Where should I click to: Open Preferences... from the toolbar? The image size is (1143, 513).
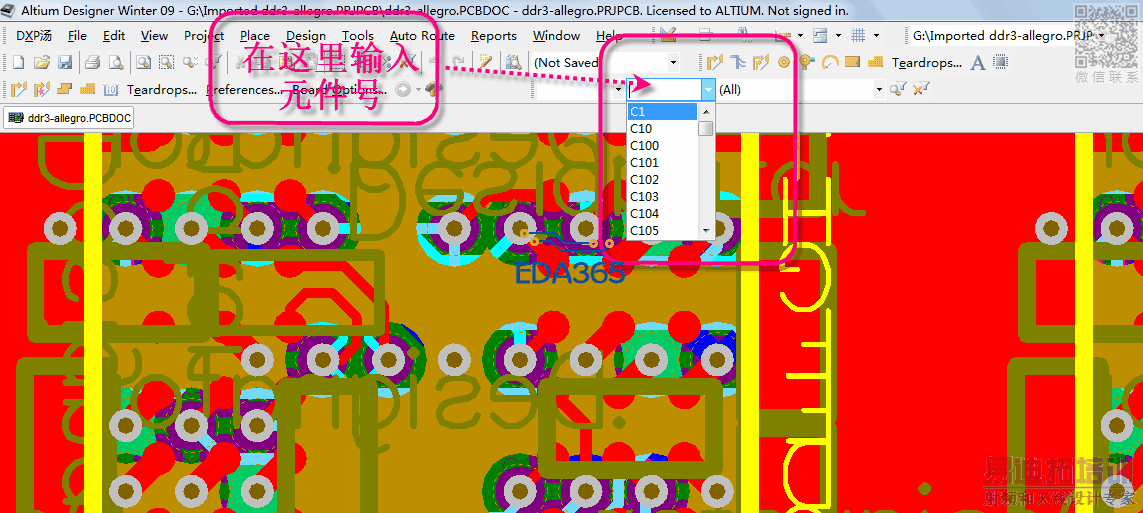[244, 90]
